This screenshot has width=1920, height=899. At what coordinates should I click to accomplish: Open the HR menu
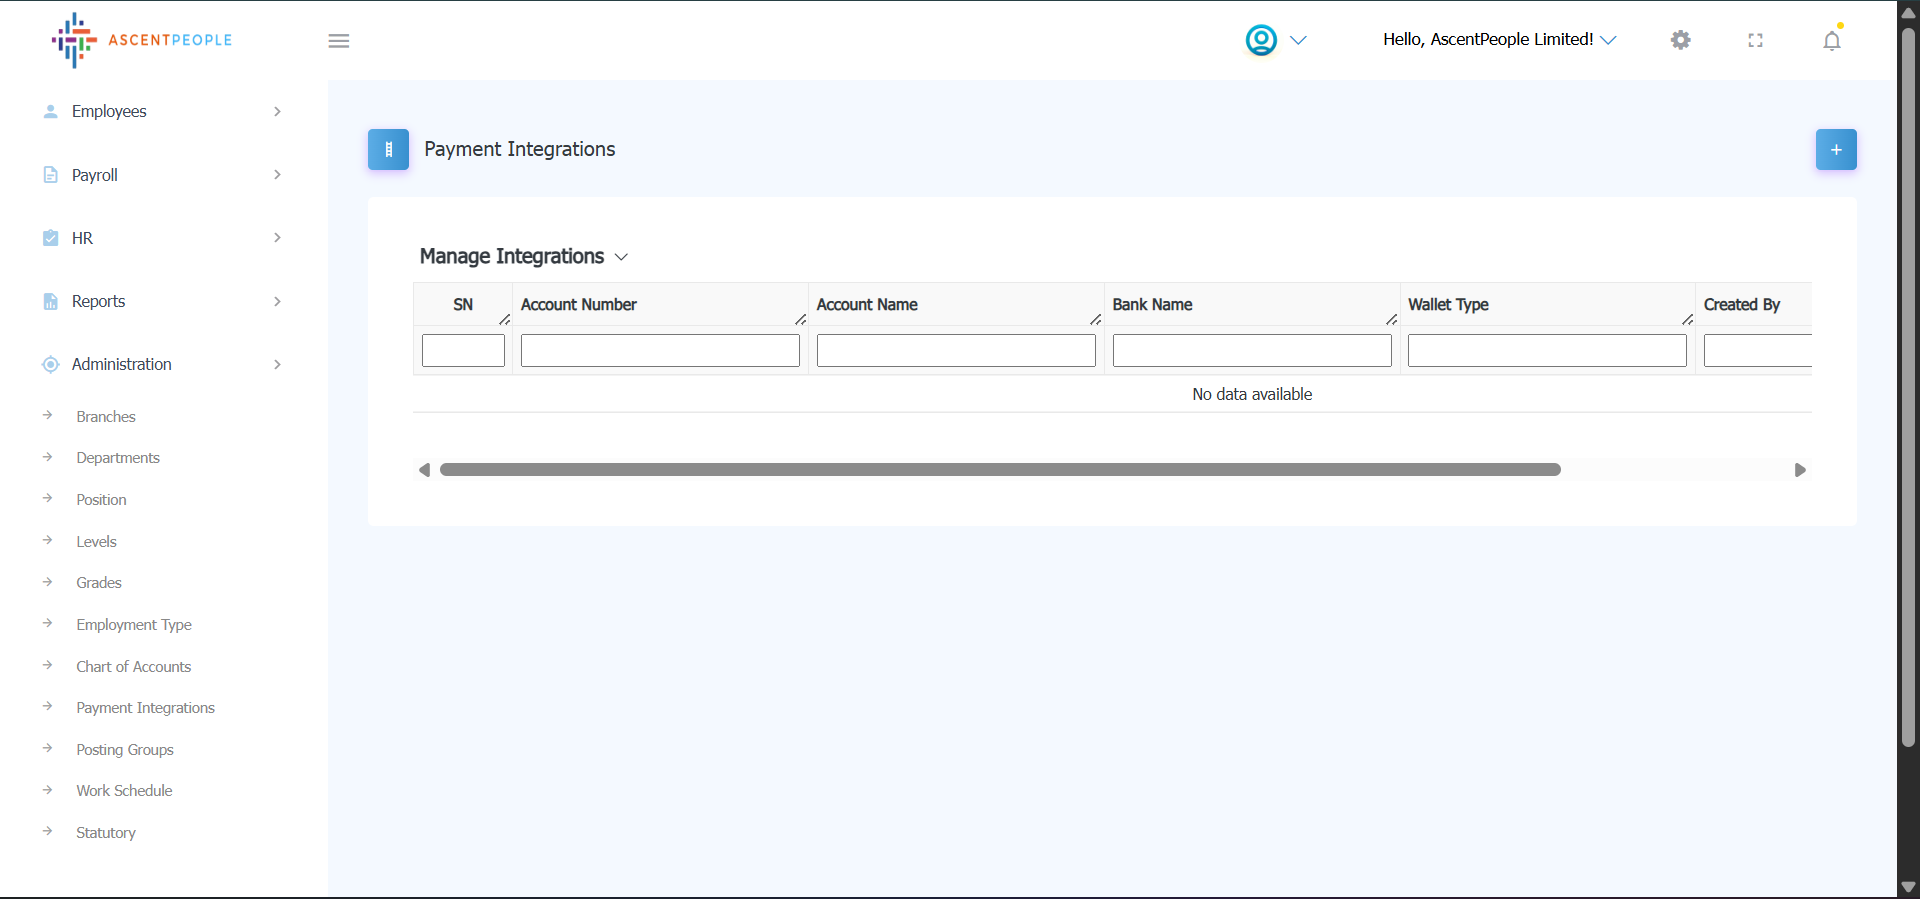pyautogui.click(x=82, y=238)
